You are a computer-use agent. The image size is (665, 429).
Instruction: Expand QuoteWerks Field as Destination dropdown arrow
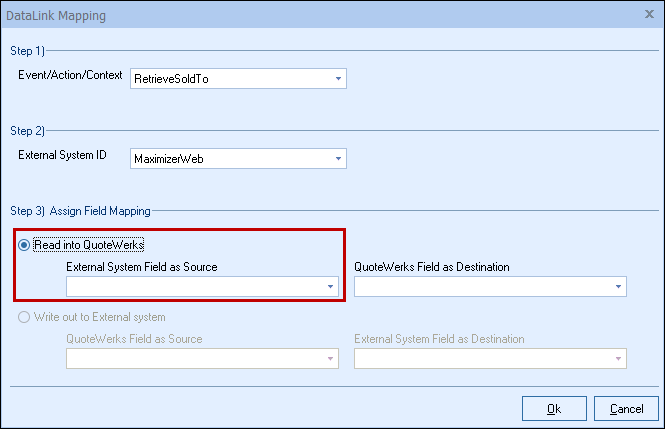[619, 287]
